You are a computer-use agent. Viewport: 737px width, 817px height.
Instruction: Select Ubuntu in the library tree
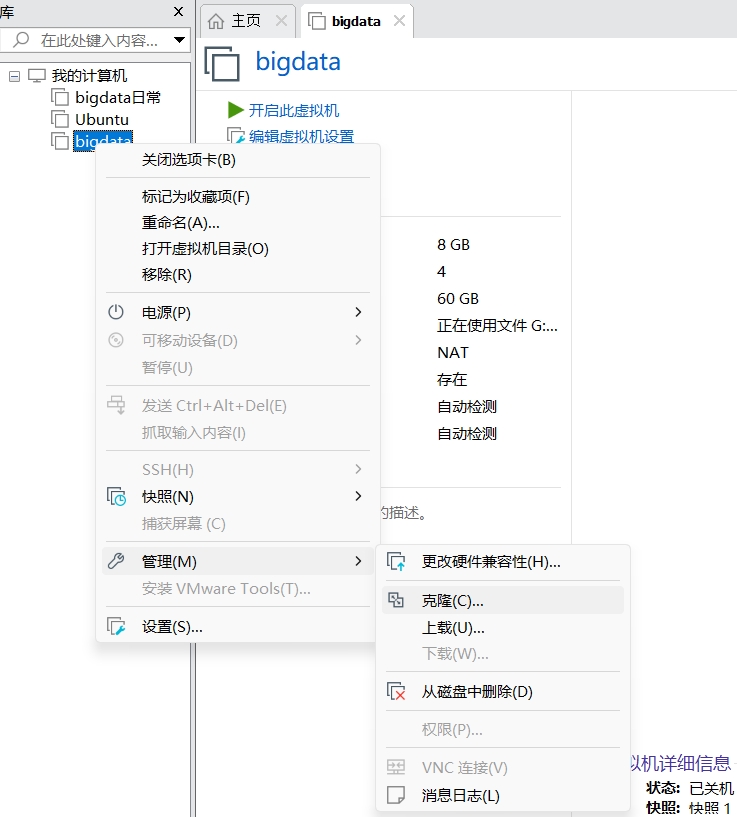click(x=102, y=119)
